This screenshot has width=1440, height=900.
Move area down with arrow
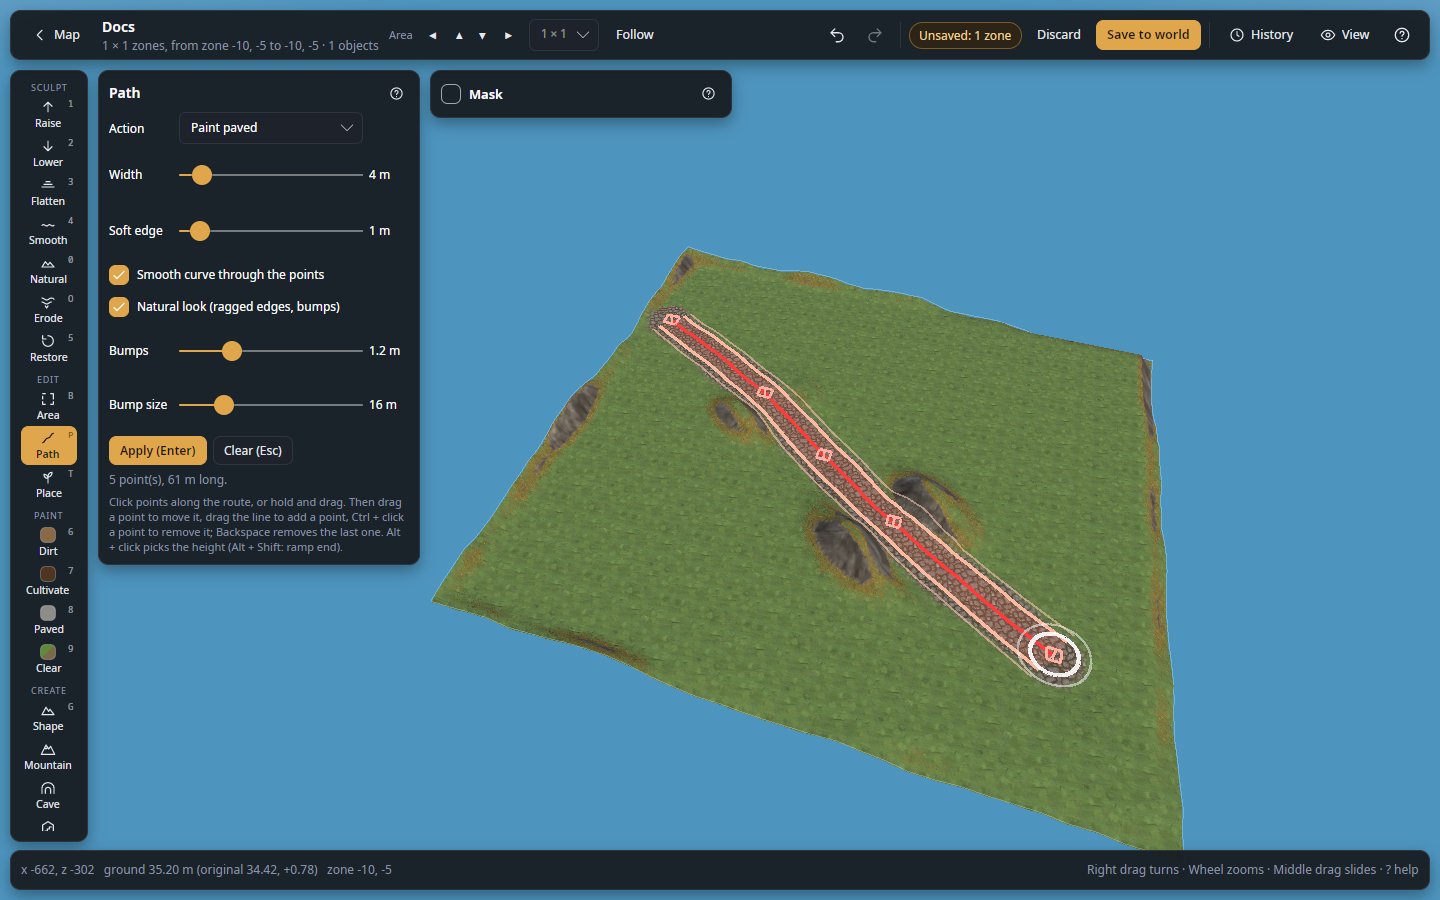pyautogui.click(x=482, y=35)
